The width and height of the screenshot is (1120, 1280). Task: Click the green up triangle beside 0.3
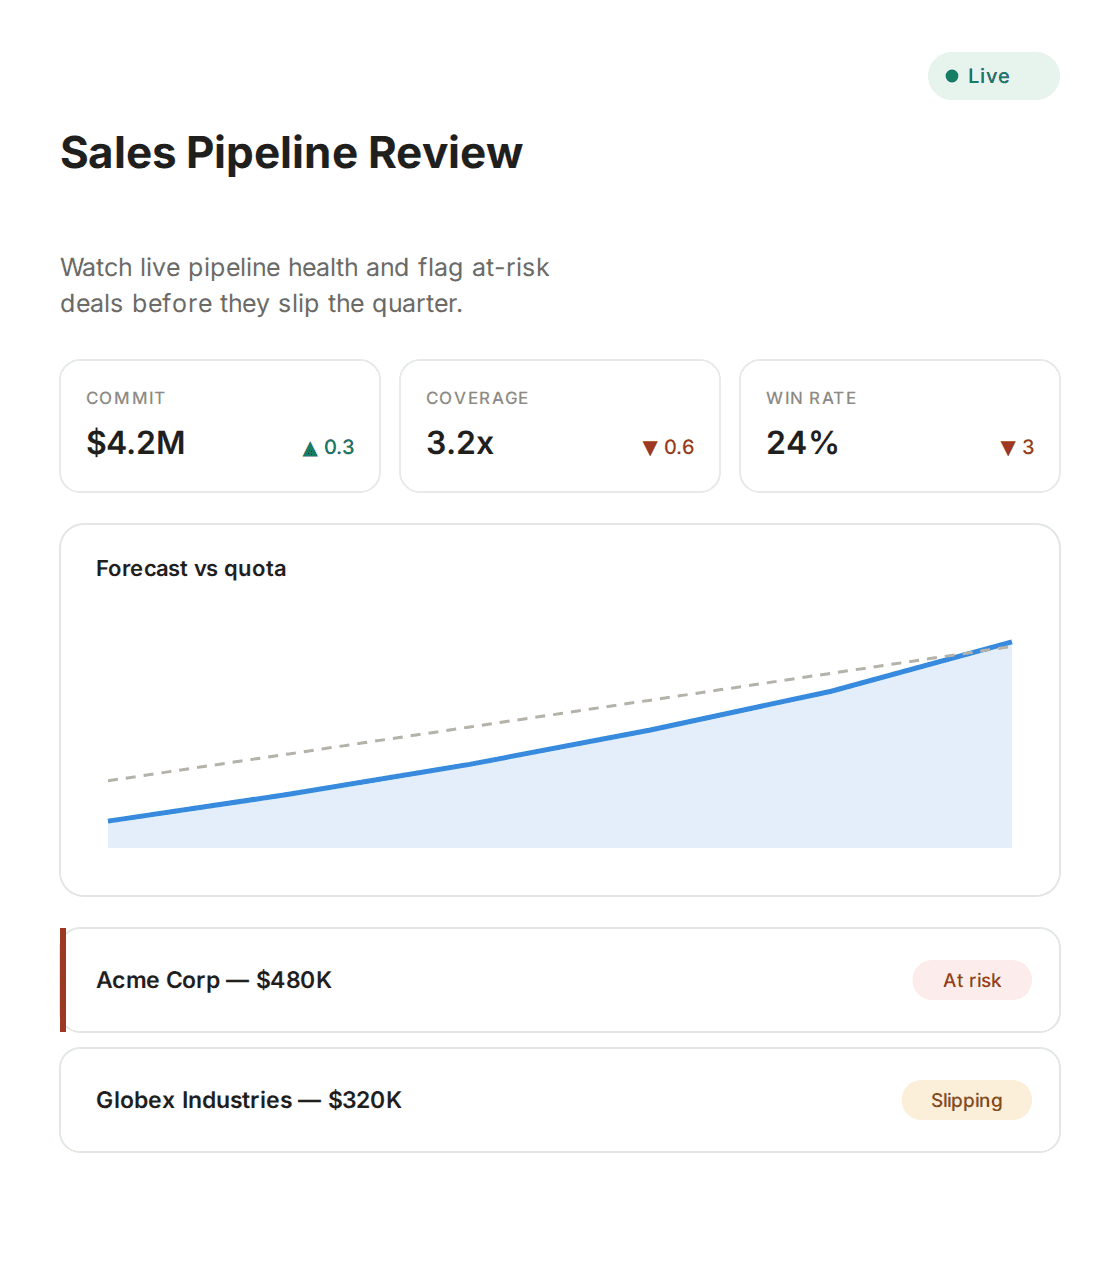(x=310, y=449)
